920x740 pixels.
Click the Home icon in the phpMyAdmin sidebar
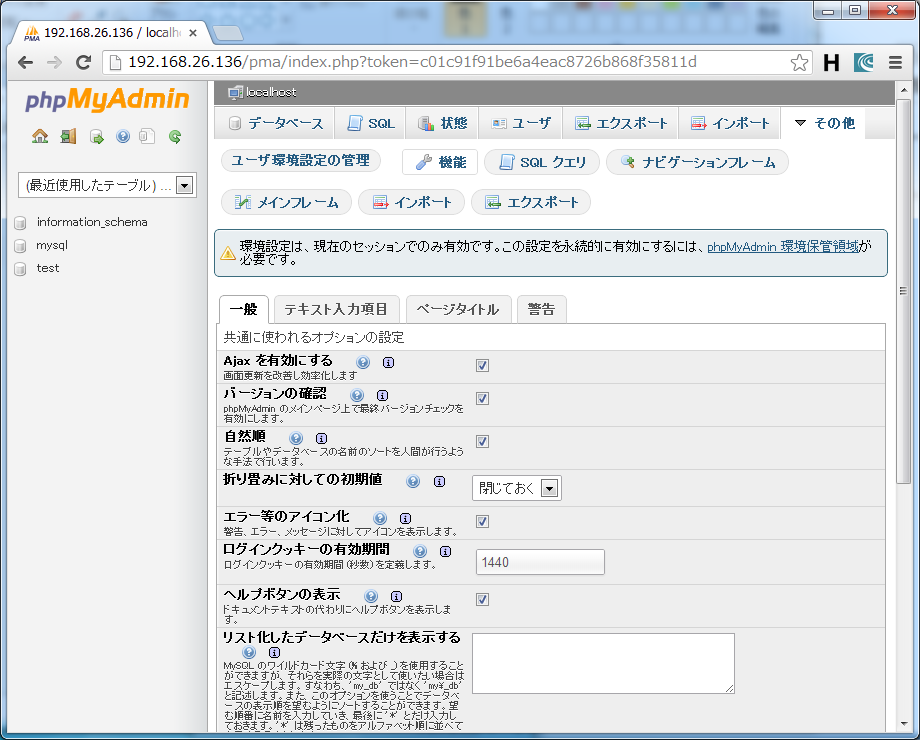point(40,136)
